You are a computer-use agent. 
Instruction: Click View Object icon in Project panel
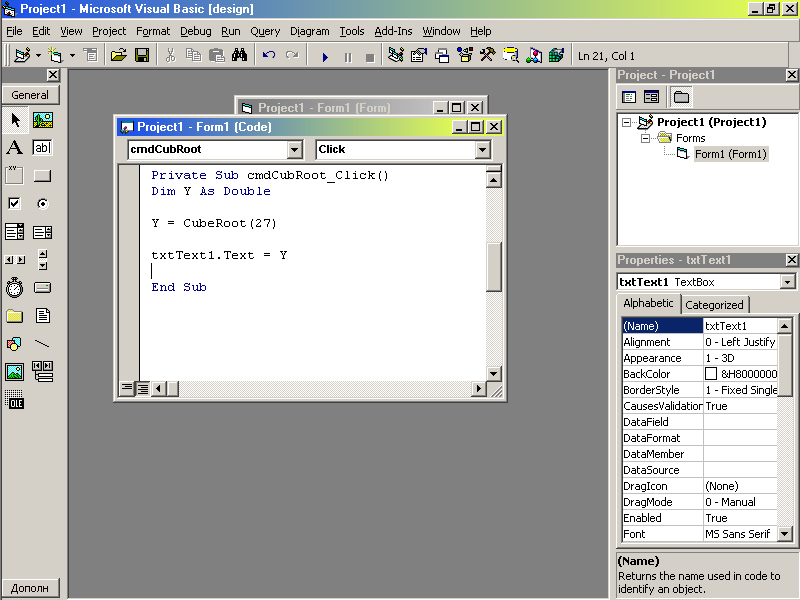(652, 97)
